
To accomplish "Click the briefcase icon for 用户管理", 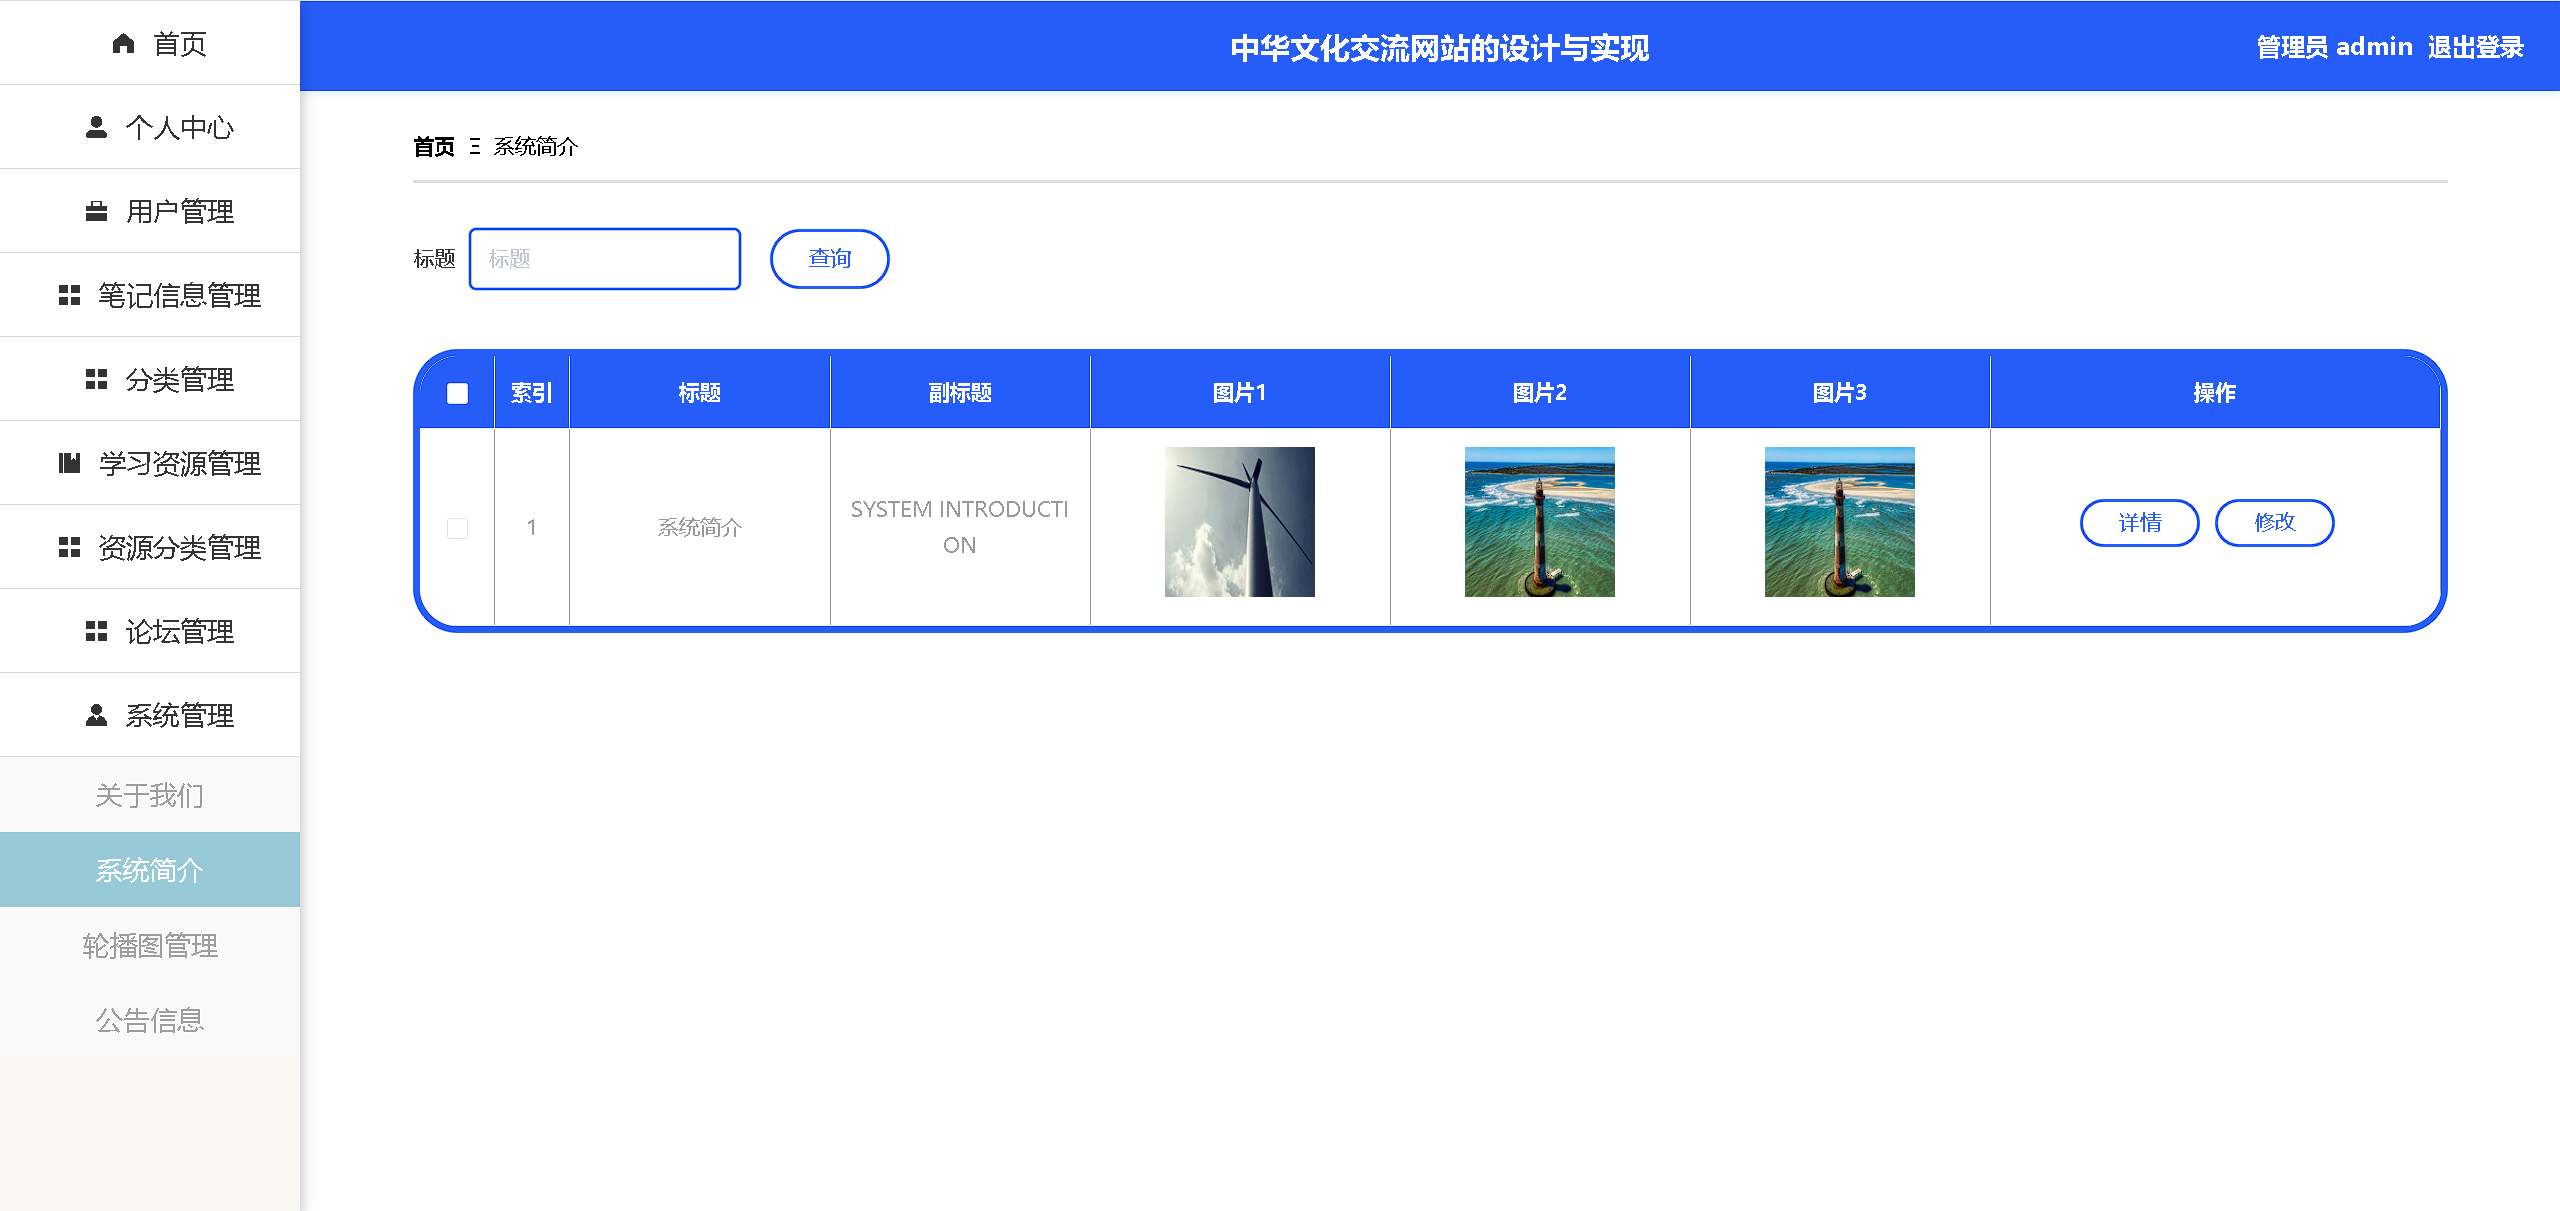I will (x=96, y=211).
